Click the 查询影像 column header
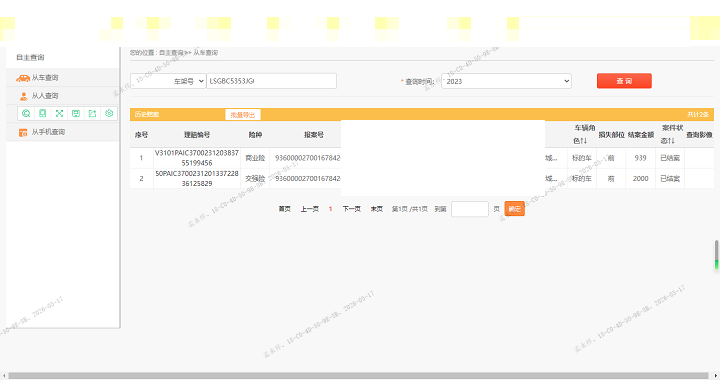The width and height of the screenshot is (720, 380). tap(699, 135)
